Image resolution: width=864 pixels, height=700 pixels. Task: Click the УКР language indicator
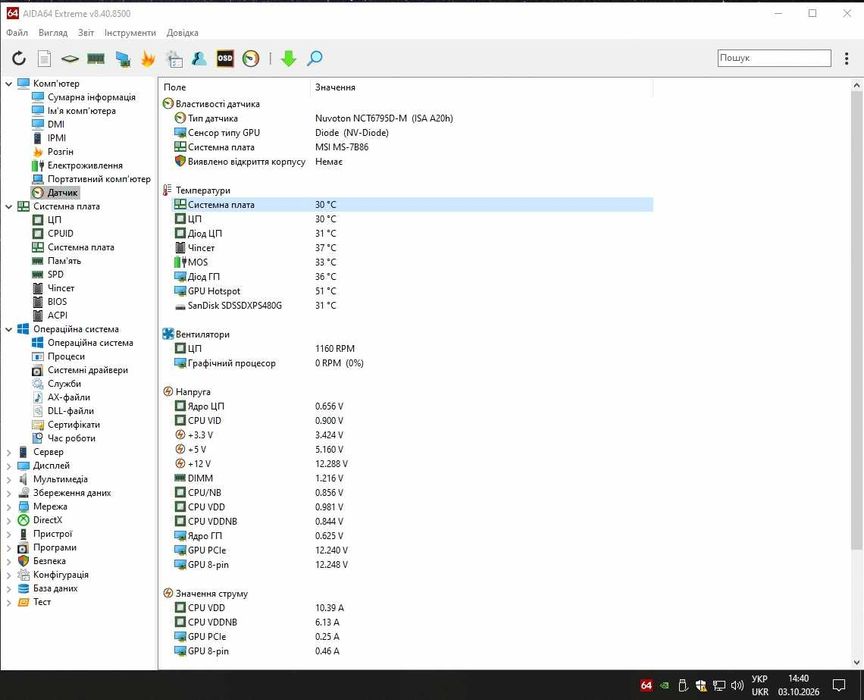point(759,679)
